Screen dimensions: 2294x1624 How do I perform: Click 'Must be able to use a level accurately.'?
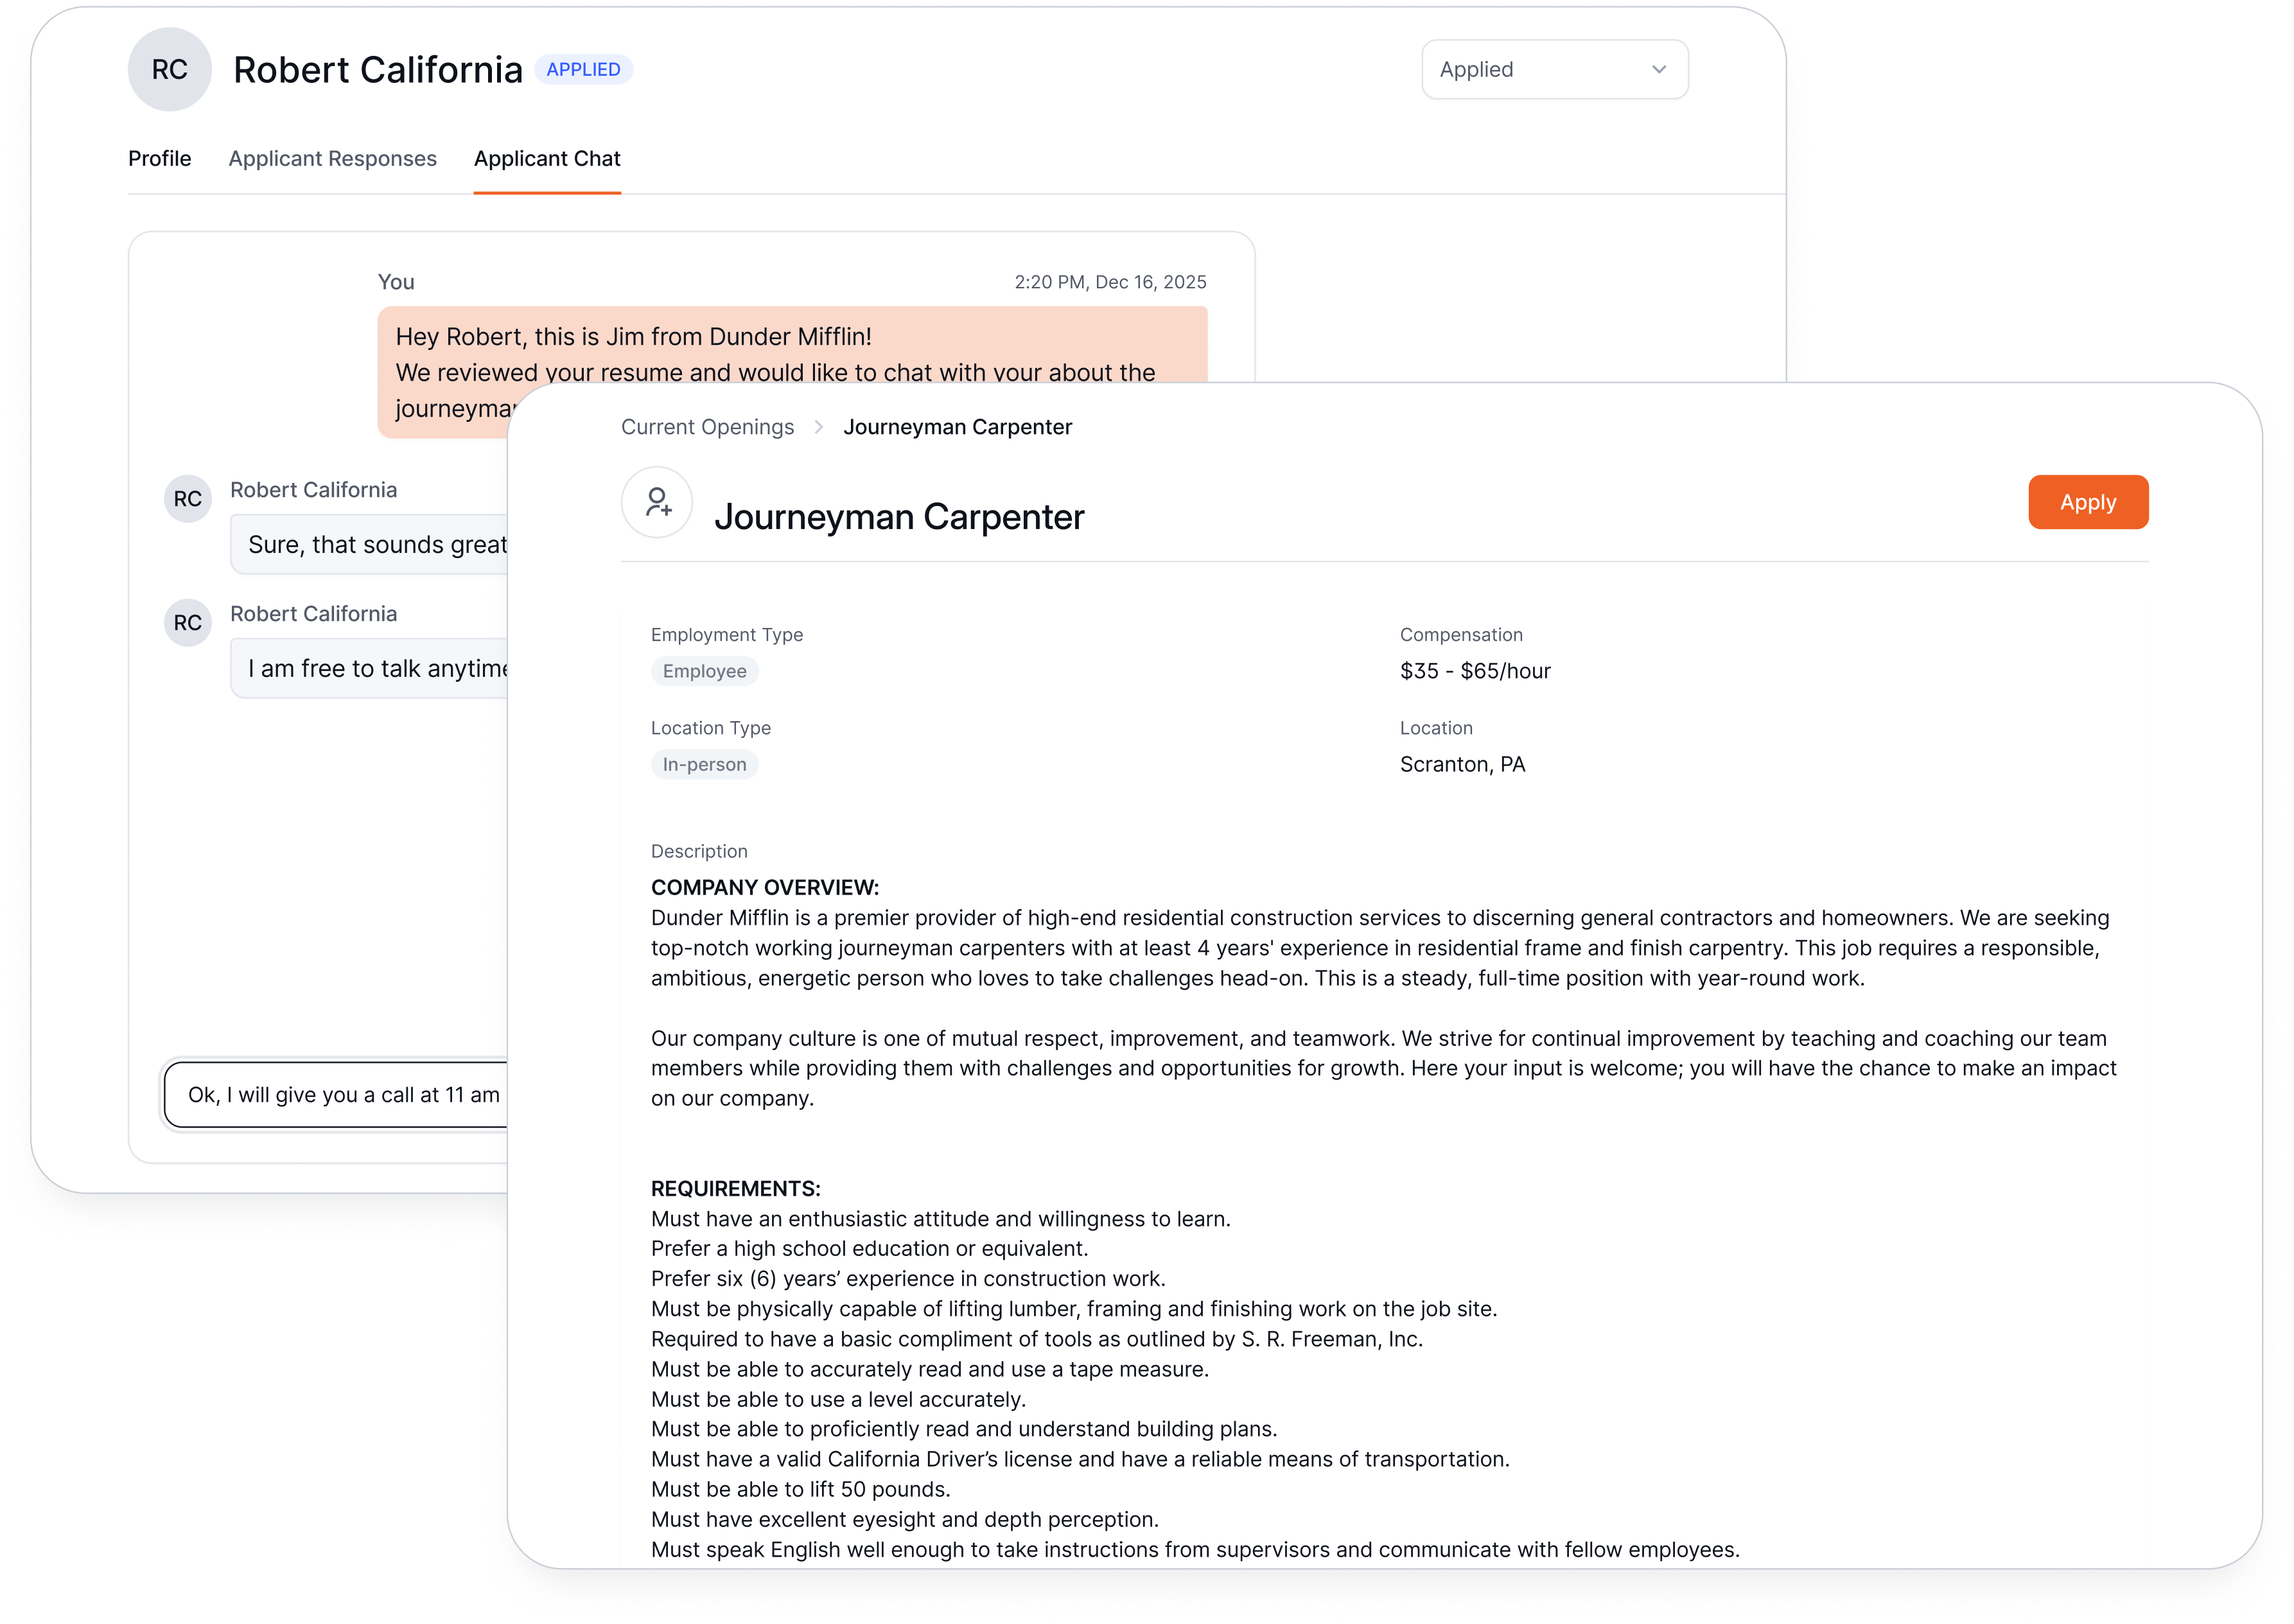point(838,1399)
